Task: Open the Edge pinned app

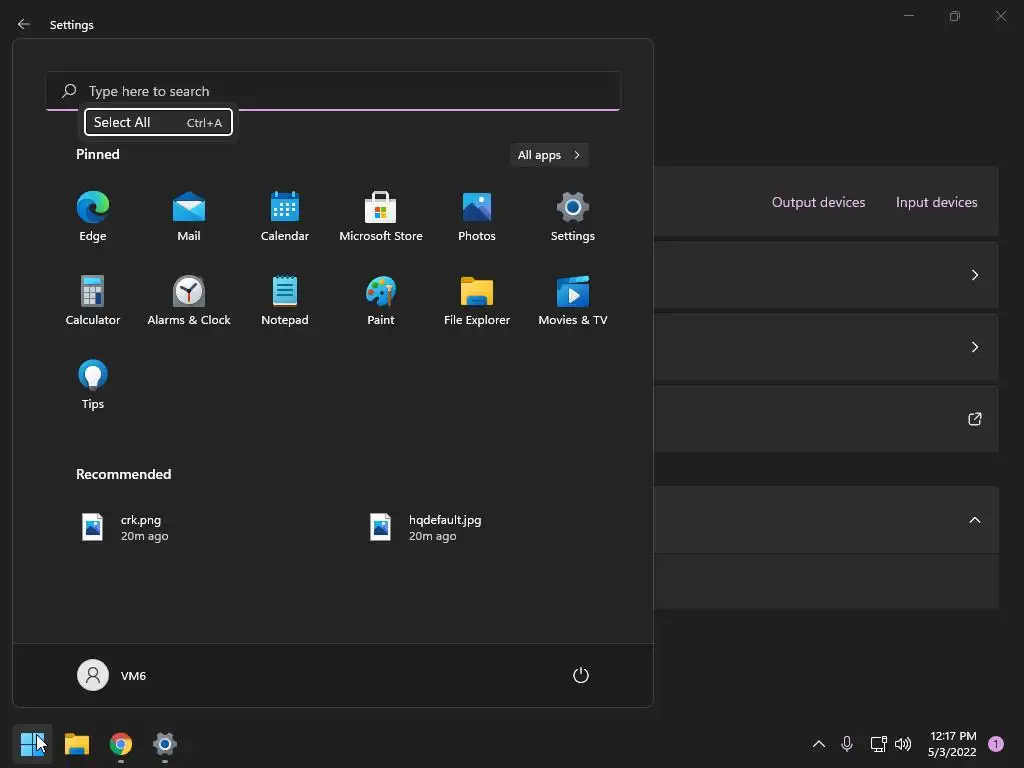Action: (93, 217)
